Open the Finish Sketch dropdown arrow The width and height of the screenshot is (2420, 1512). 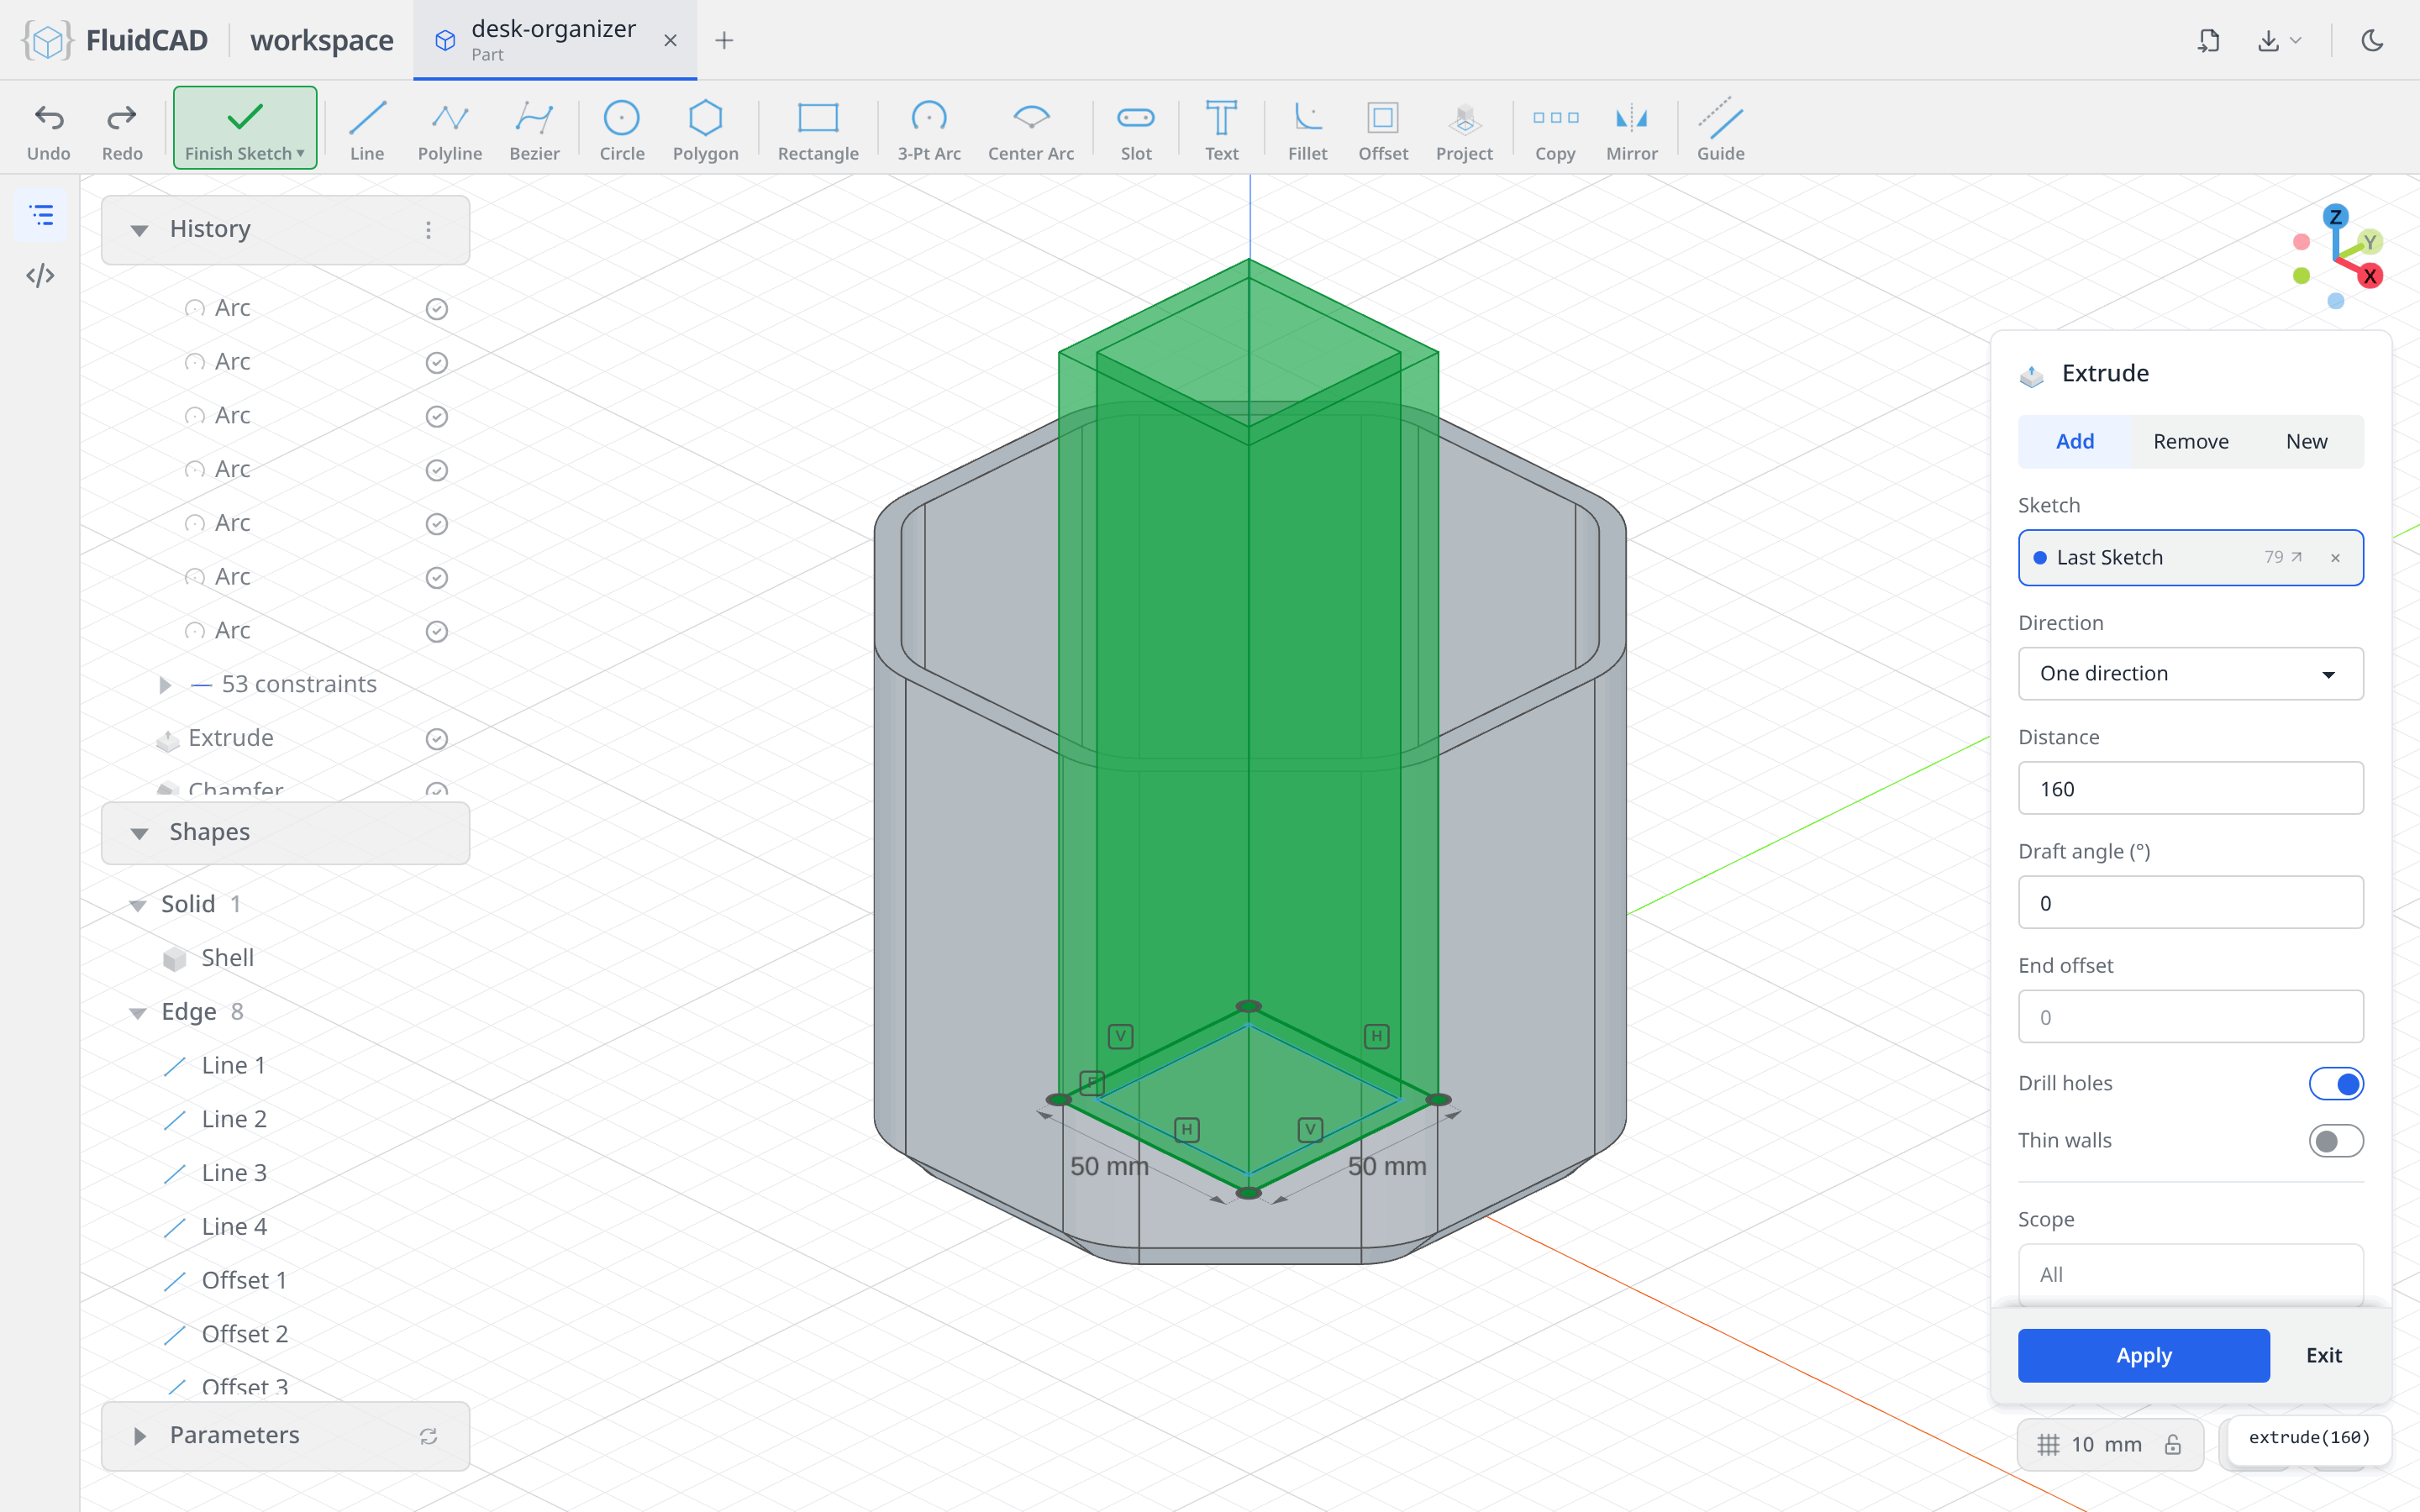pos(300,153)
